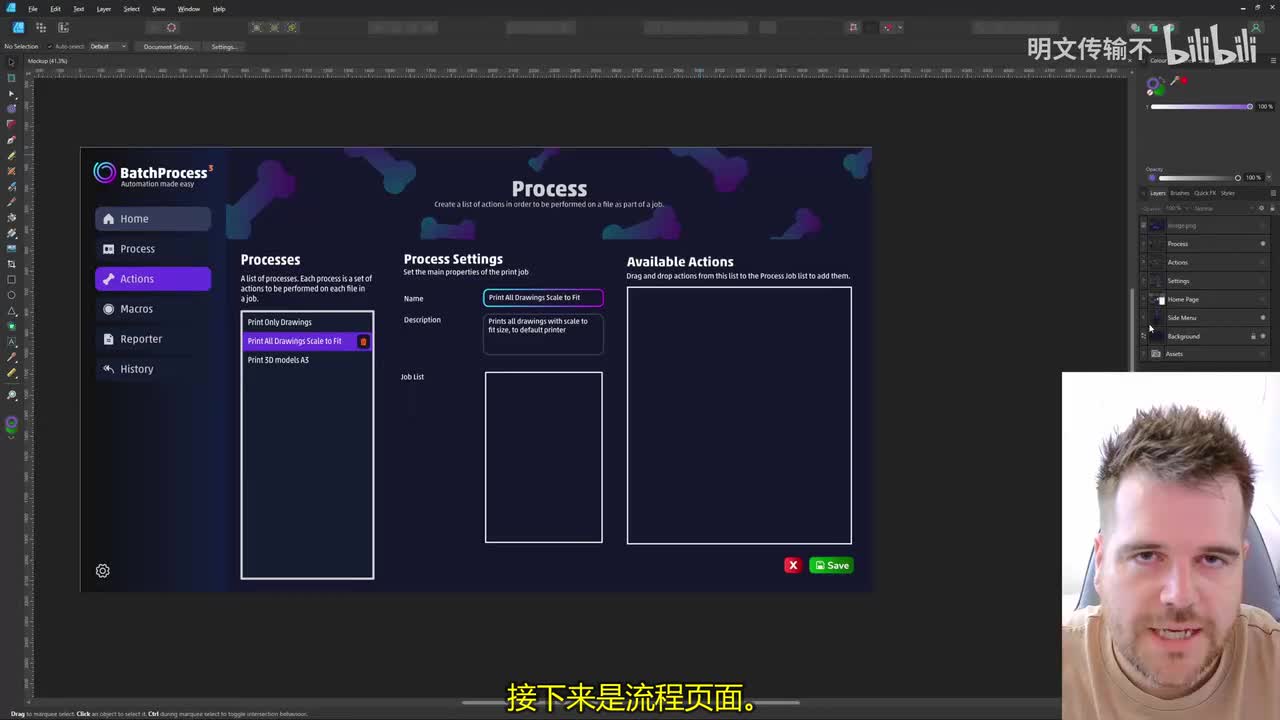Screen dimensions: 1280x720
Task: Select the Color Picker tool in toolbar
Action: pyautogui.click(x=11, y=357)
